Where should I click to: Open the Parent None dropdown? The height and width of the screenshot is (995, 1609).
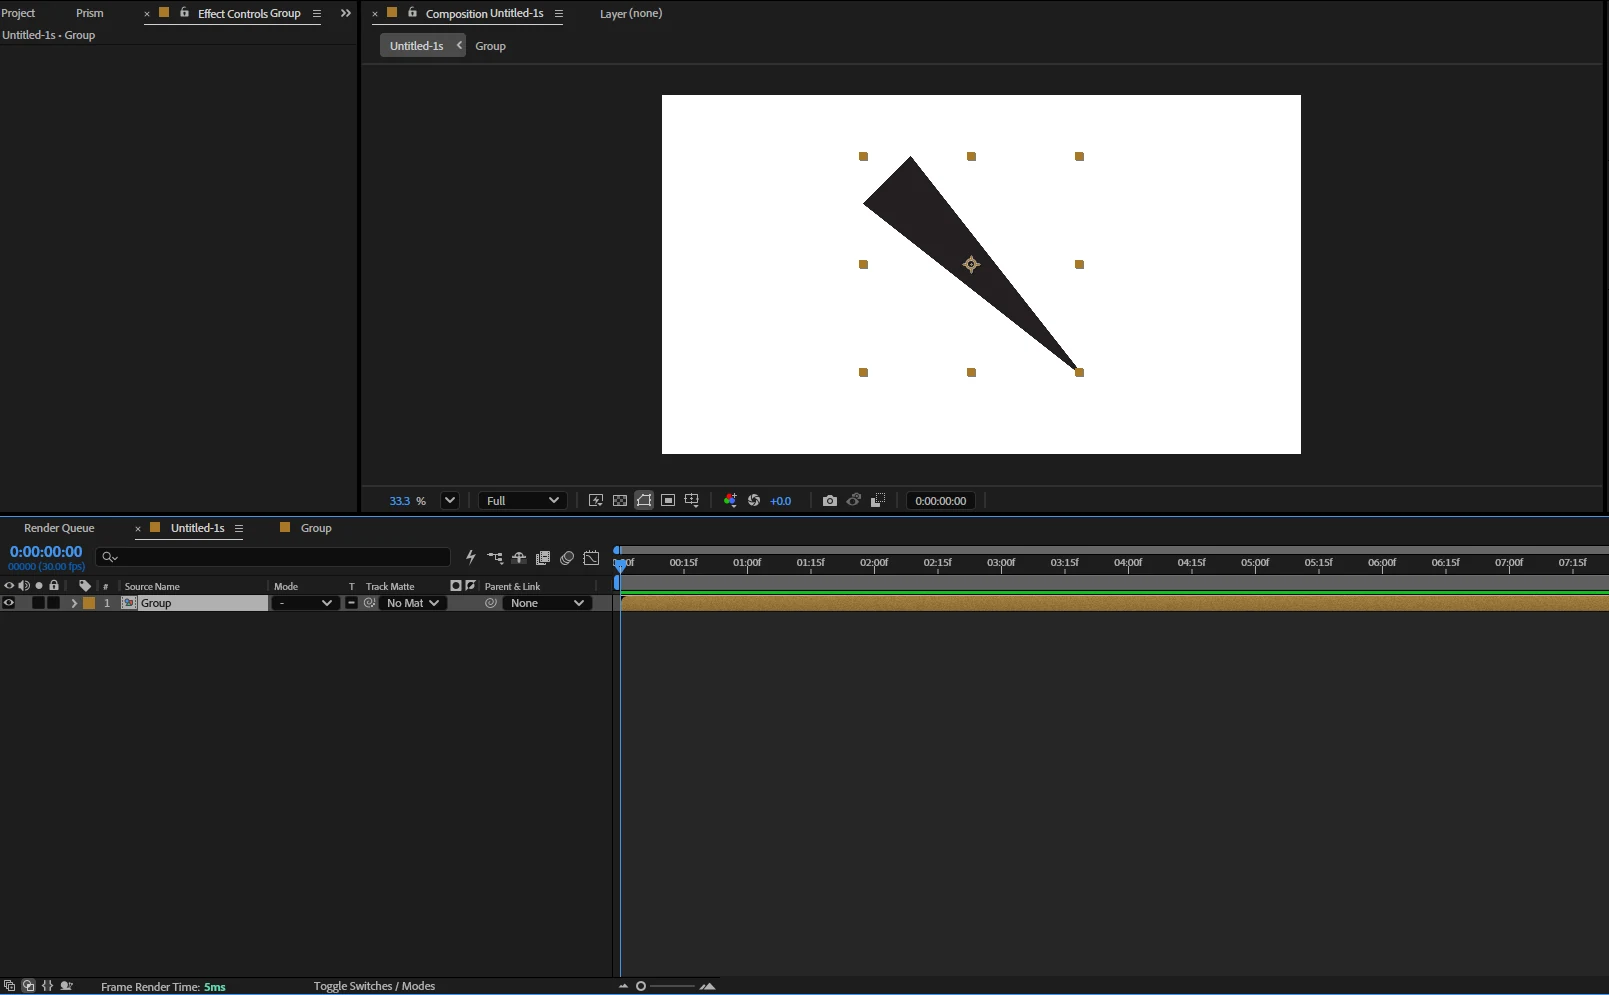pos(547,603)
